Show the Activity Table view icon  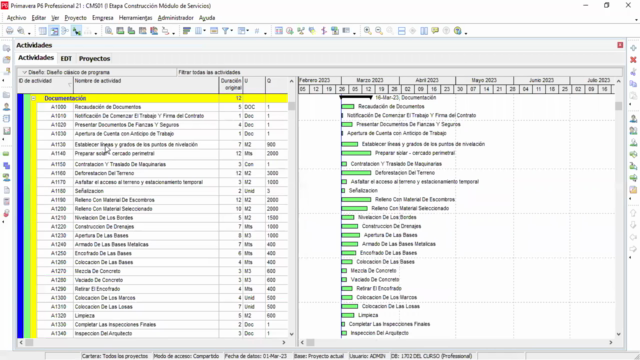tap(42, 31)
